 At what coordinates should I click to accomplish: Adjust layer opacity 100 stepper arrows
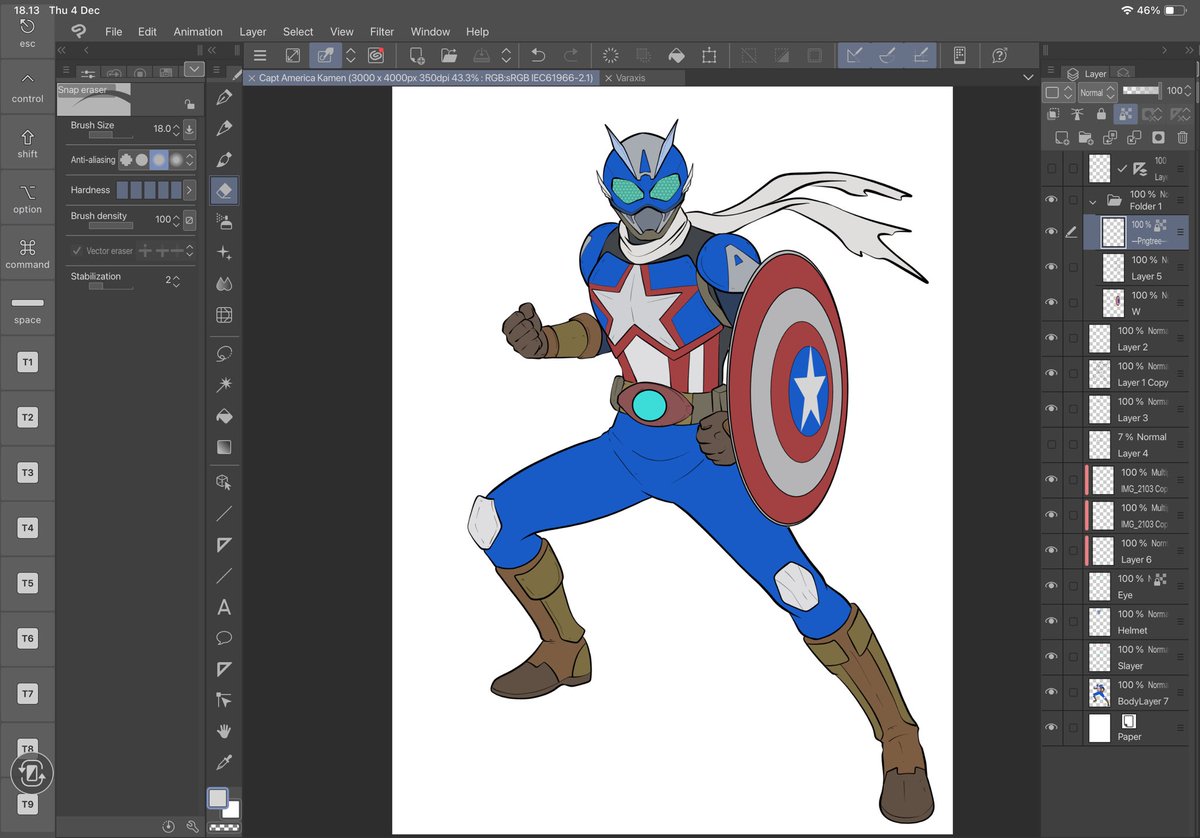point(1190,92)
